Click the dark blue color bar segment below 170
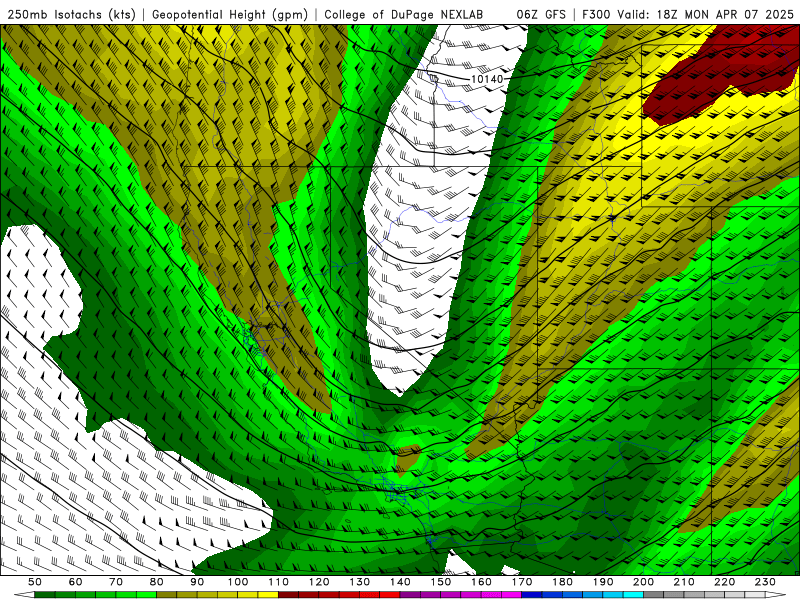 (532, 595)
